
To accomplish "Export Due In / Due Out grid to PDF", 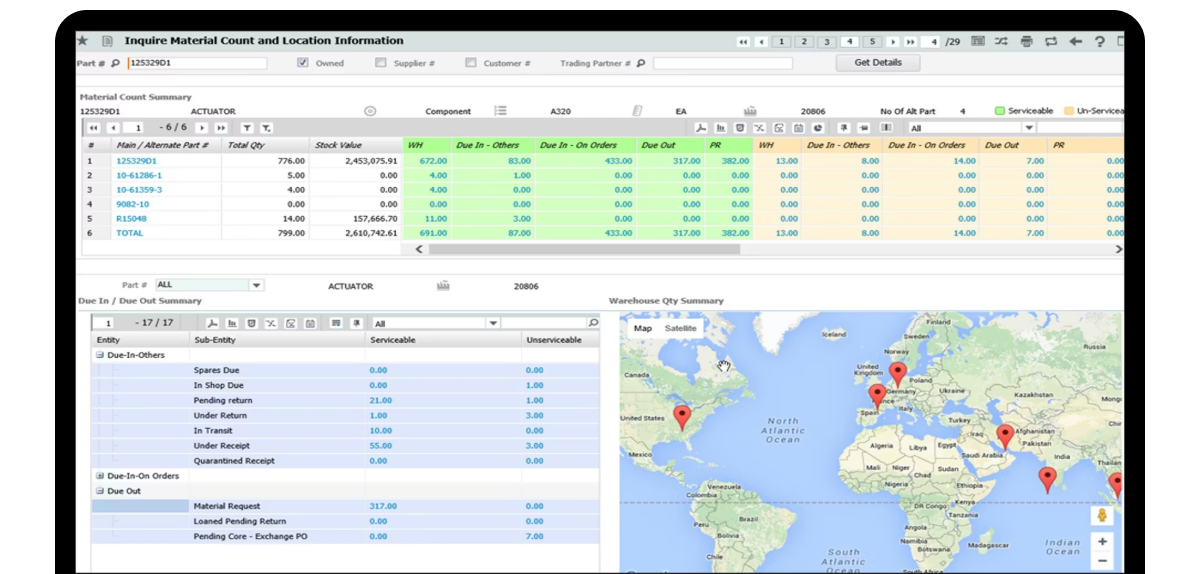I will [x=212, y=323].
